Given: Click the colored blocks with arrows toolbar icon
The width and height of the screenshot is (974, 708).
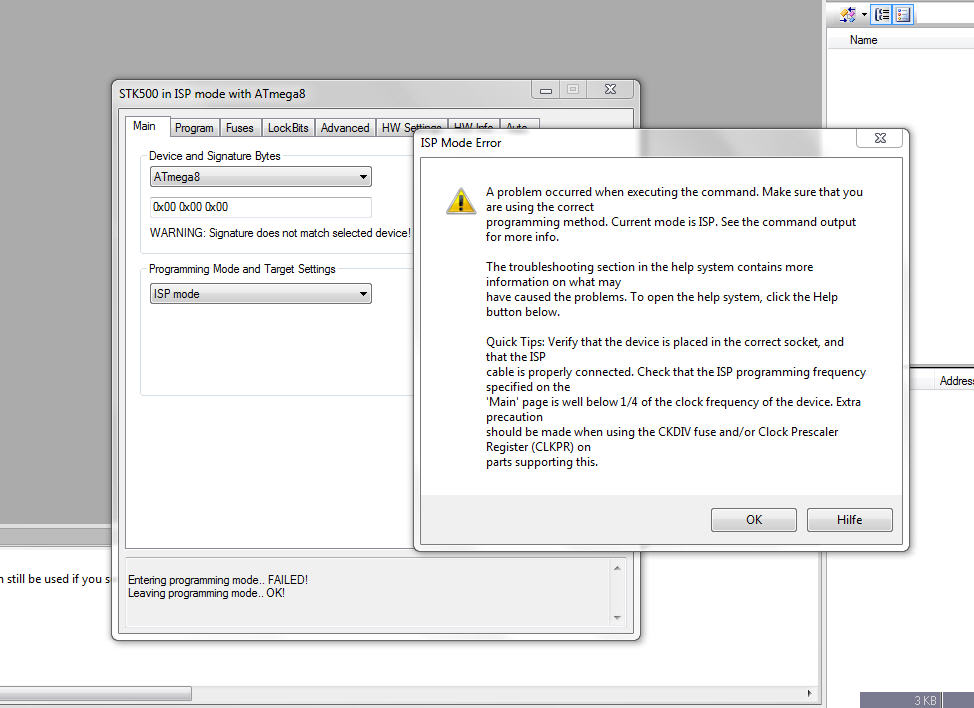Looking at the screenshot, I should 847,14.
